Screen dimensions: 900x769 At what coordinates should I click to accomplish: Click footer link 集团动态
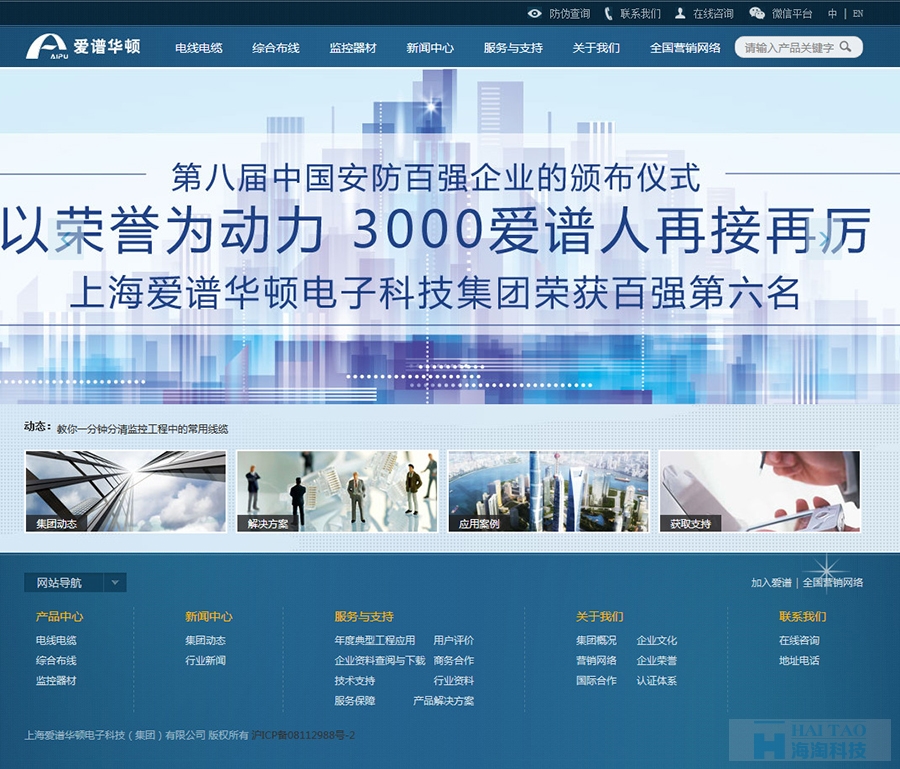[x=205, y=640]
